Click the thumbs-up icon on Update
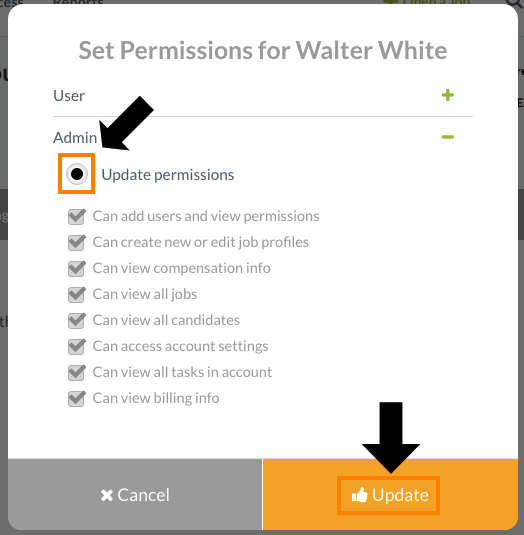 click(x=360, y=495)
